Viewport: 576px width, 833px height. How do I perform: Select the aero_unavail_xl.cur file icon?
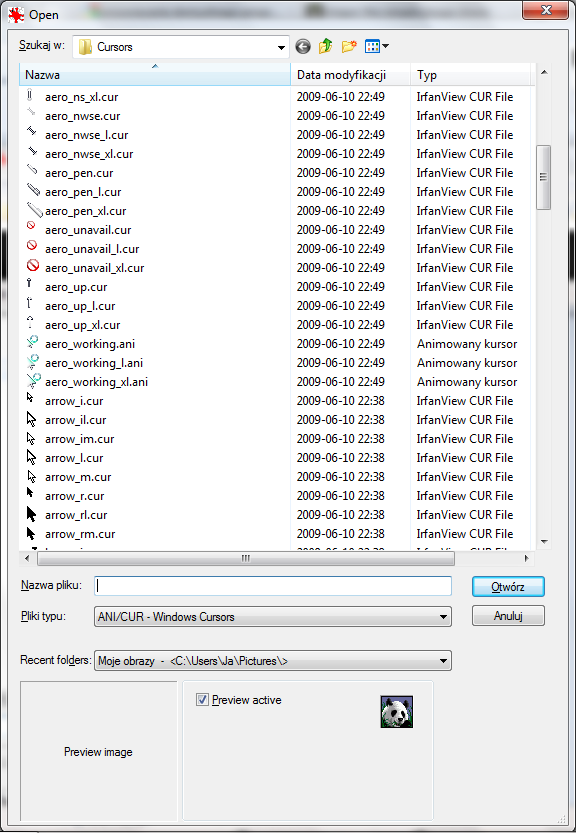tap(32, 266)
